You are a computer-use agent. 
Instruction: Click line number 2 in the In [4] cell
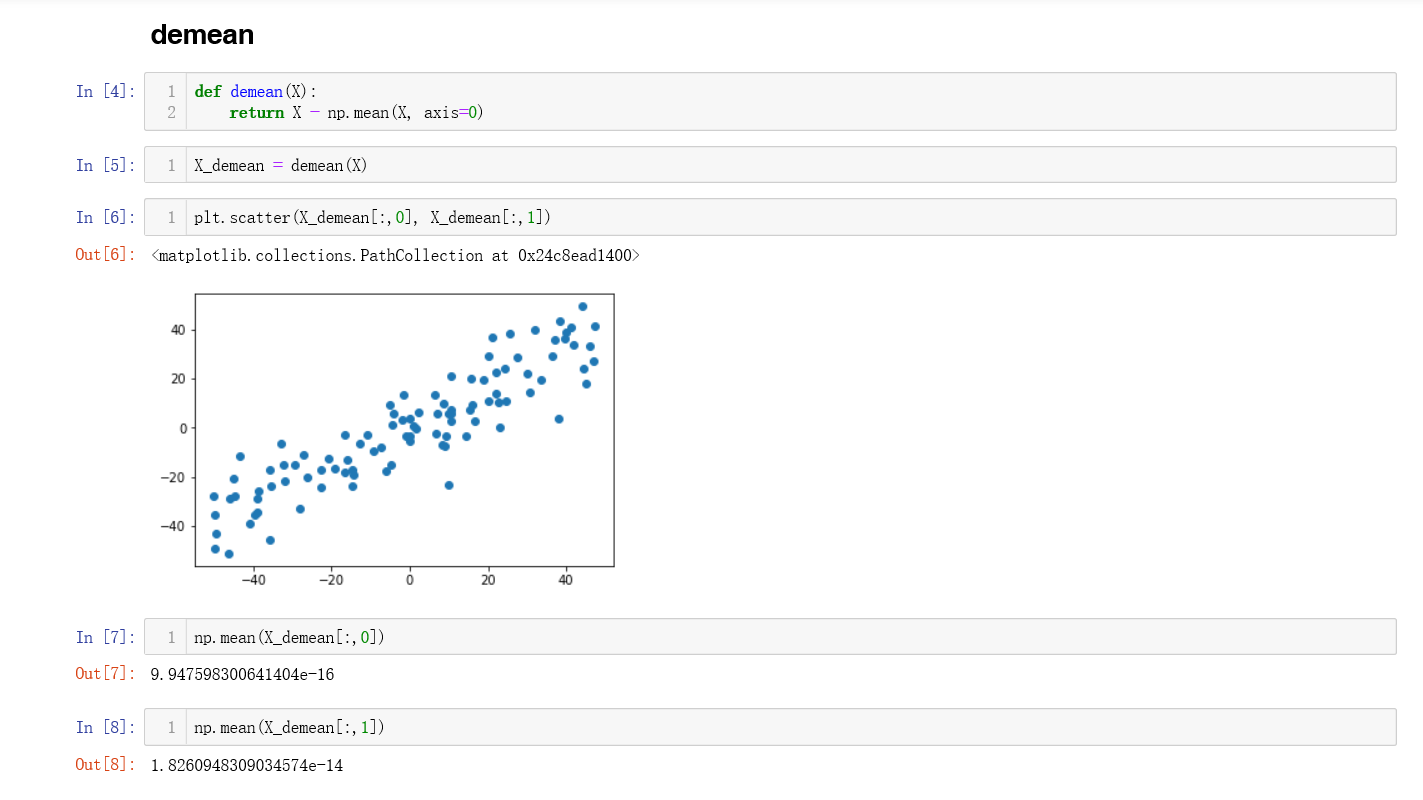click(x=171, y=113)
